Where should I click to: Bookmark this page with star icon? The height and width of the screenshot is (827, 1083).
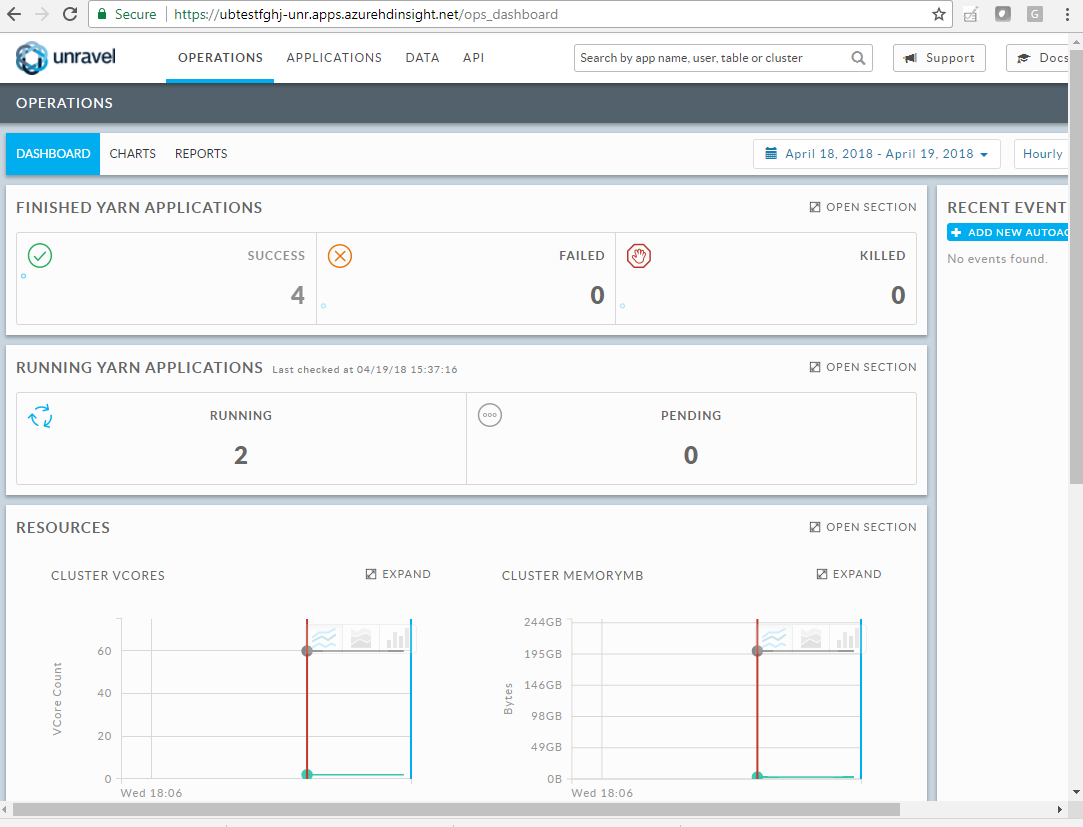pos(938,14)
